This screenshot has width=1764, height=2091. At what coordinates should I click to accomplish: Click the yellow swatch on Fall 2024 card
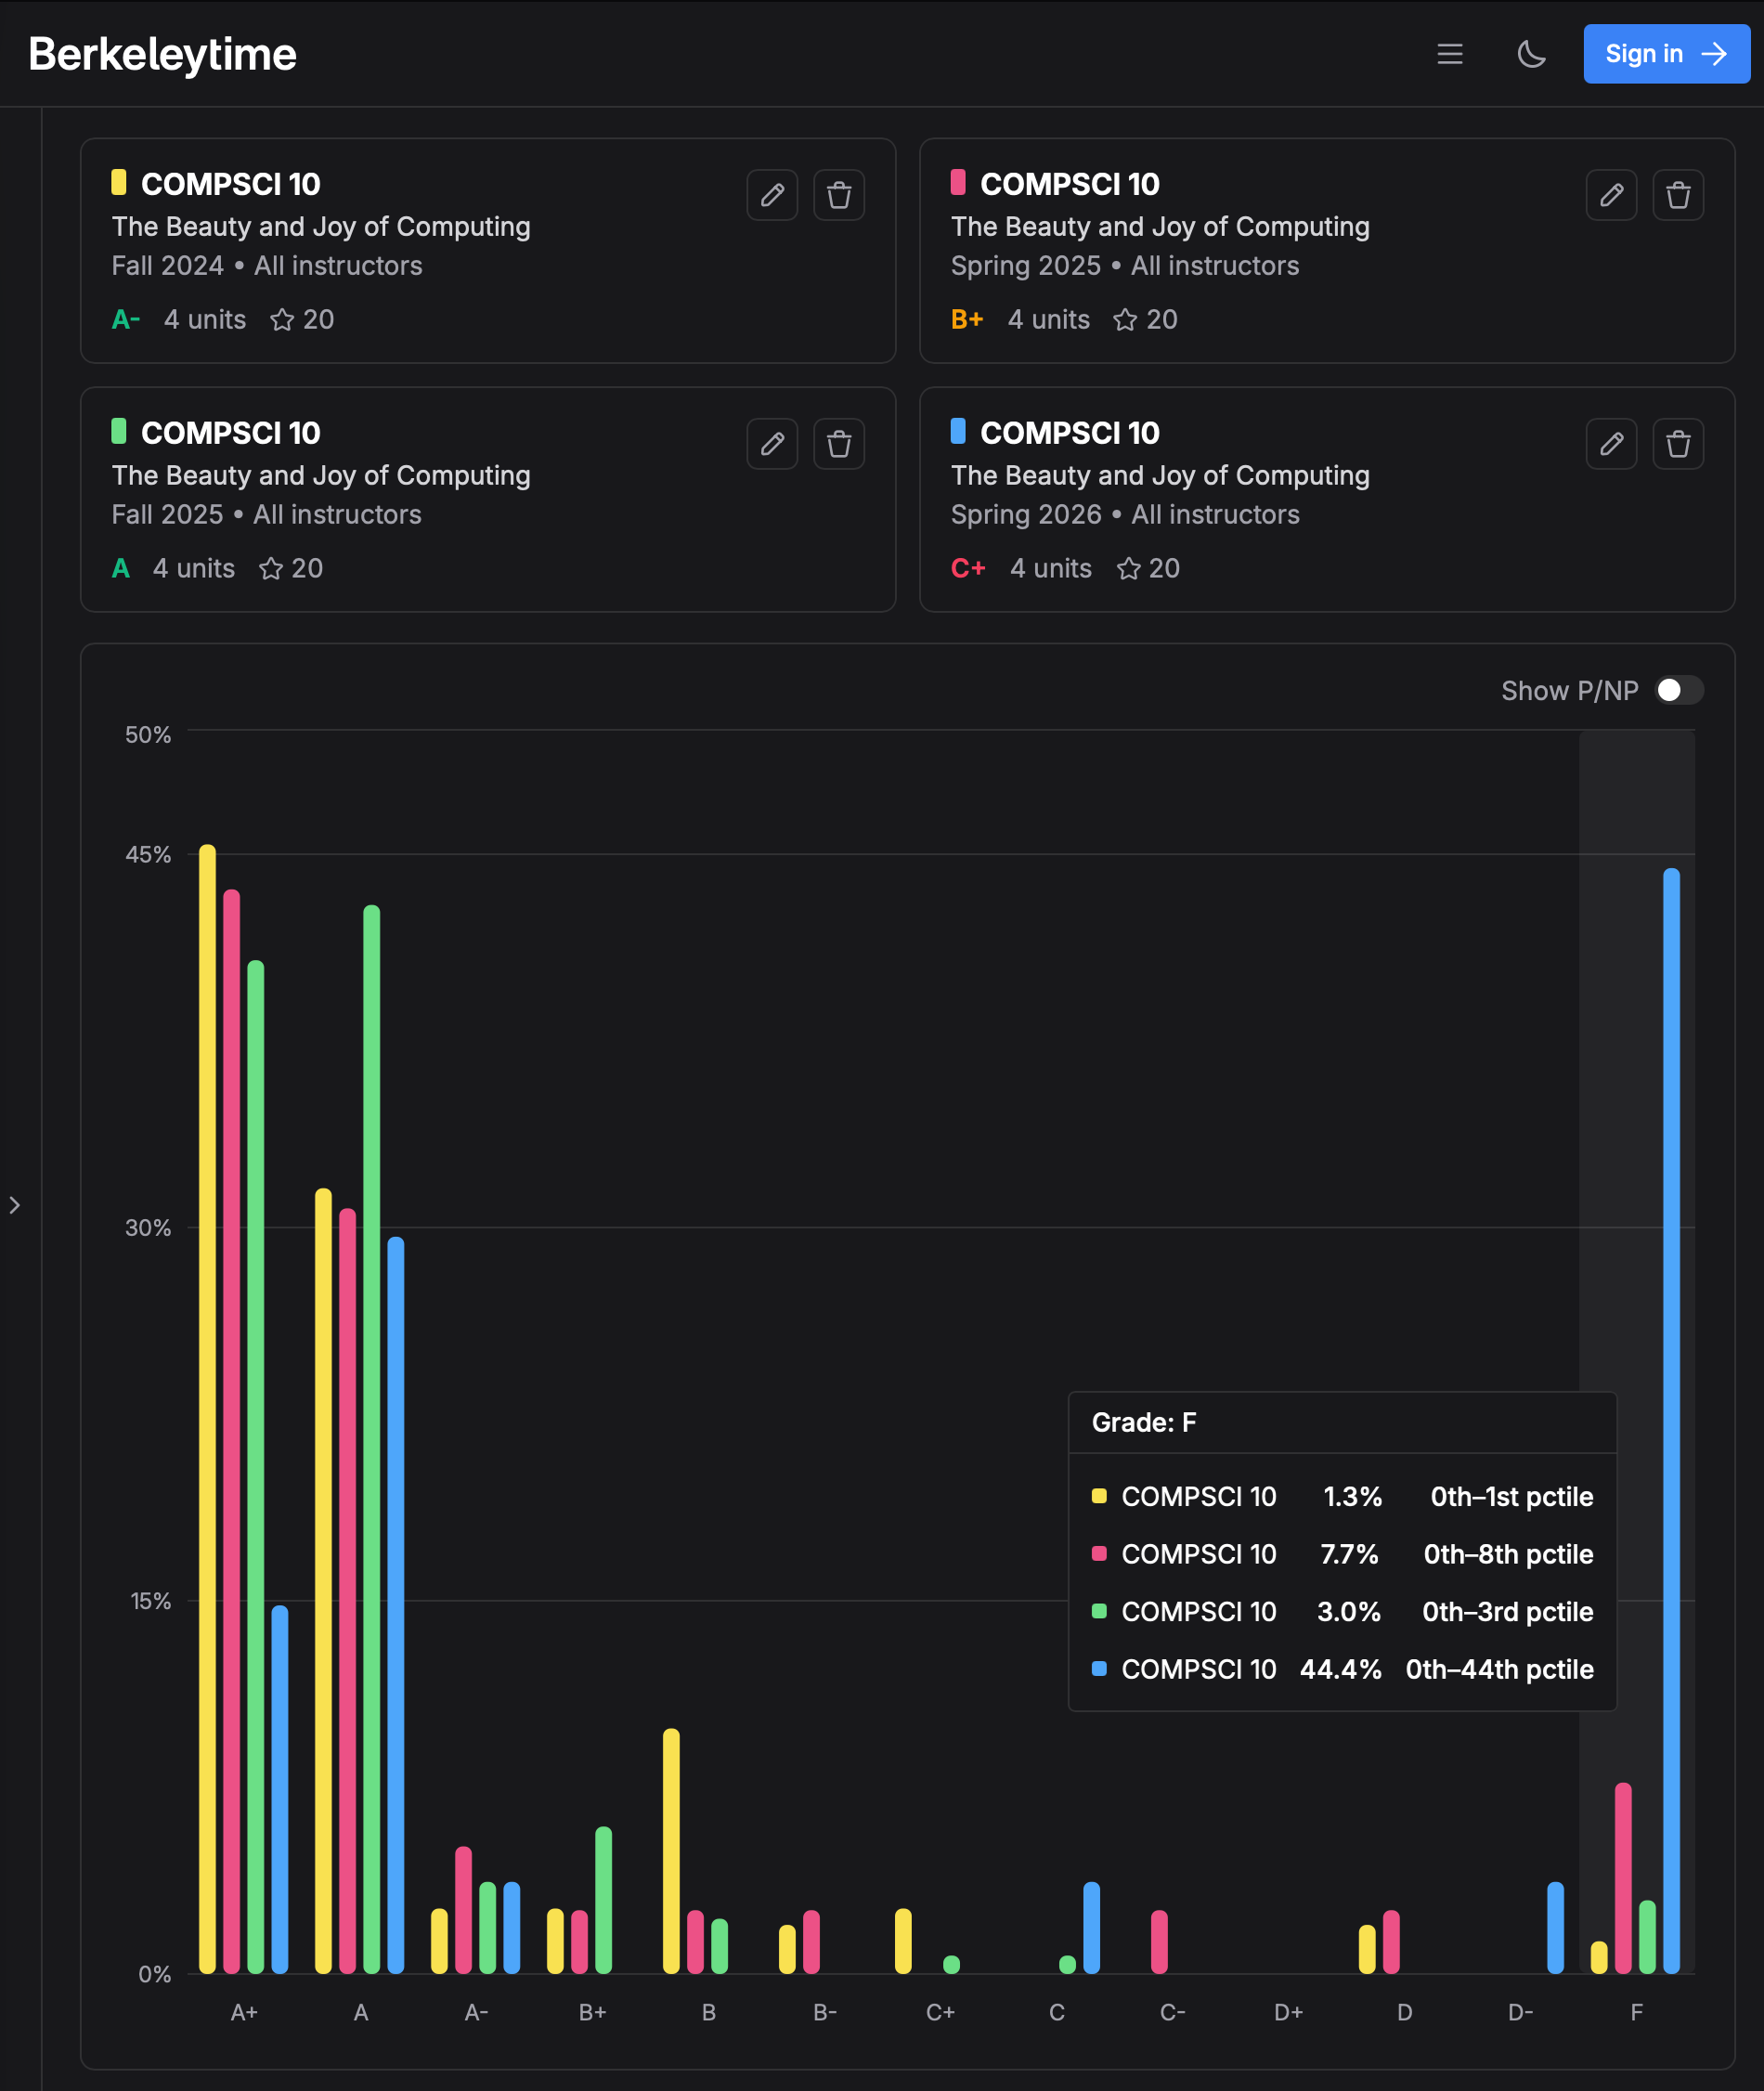click(x=119, y=182)
